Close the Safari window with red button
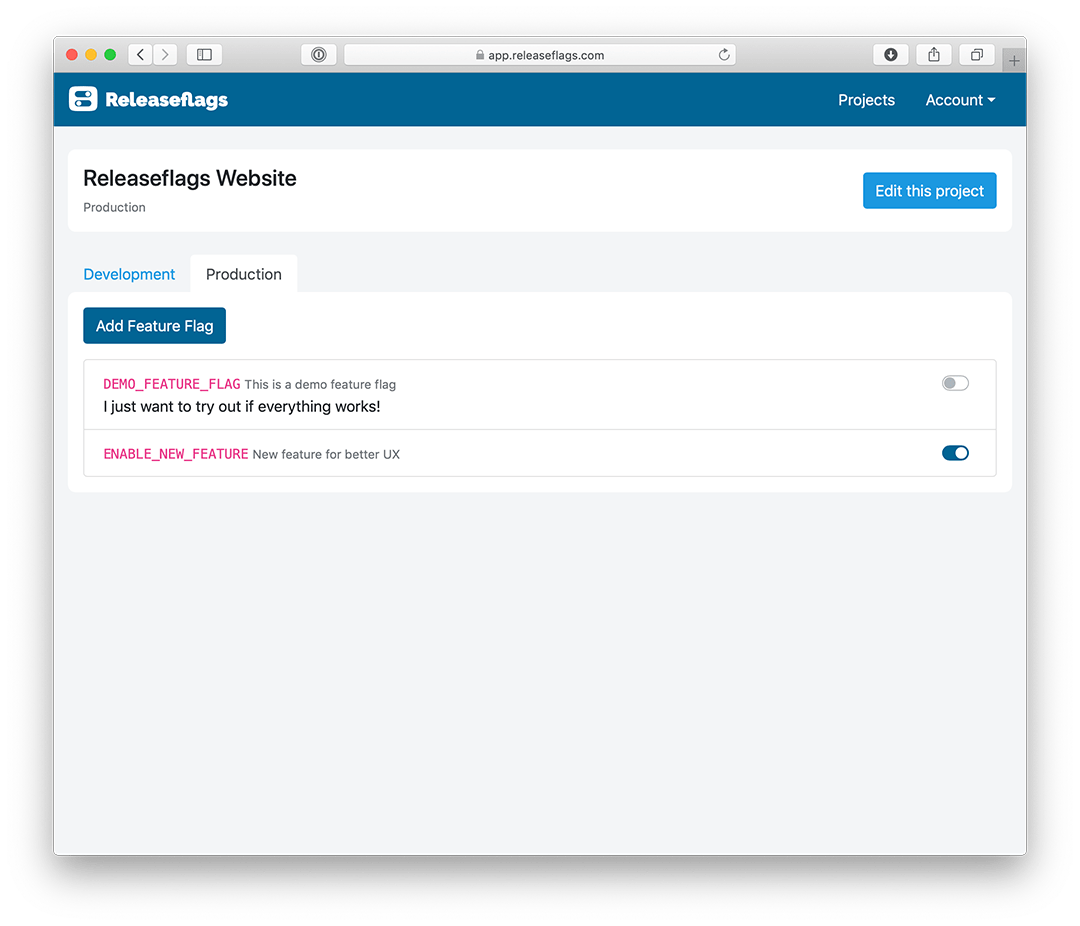 coord(72,54)
